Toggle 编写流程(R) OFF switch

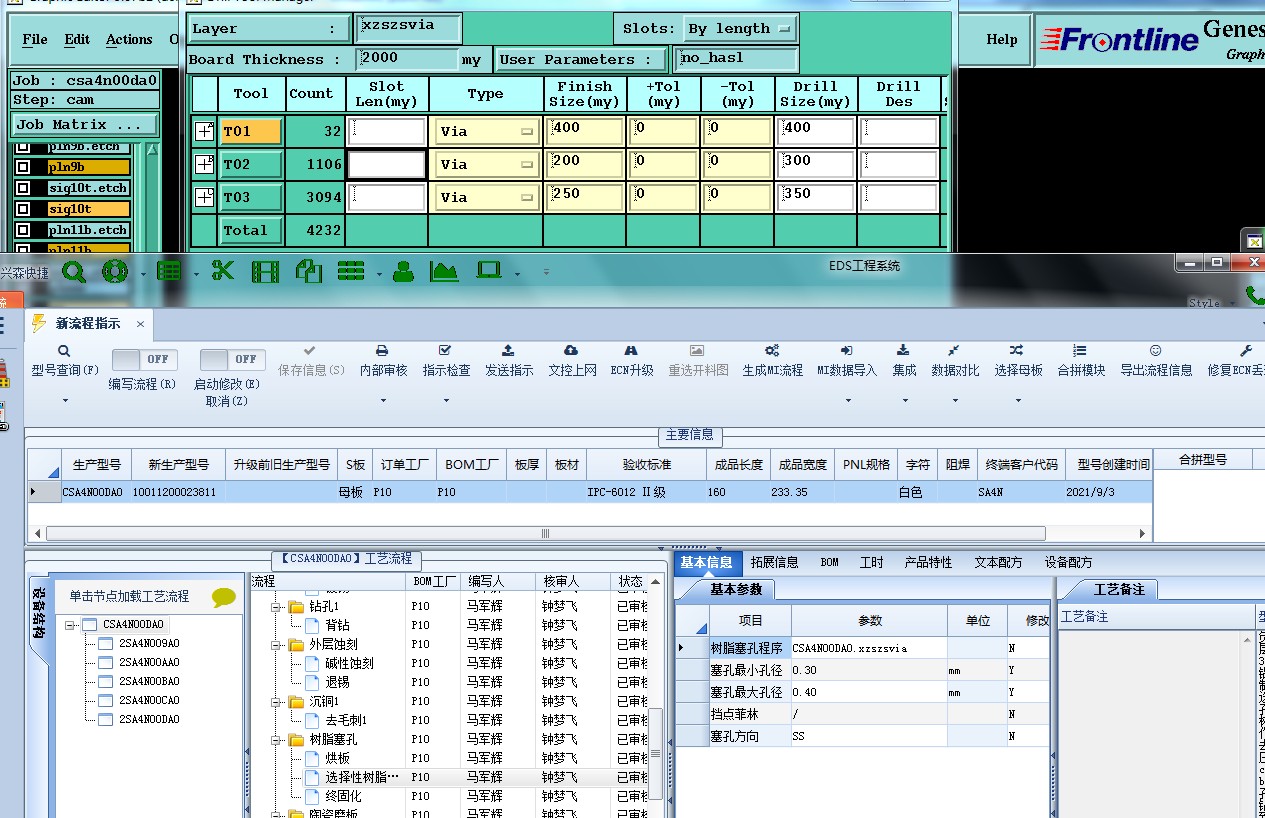145,359
